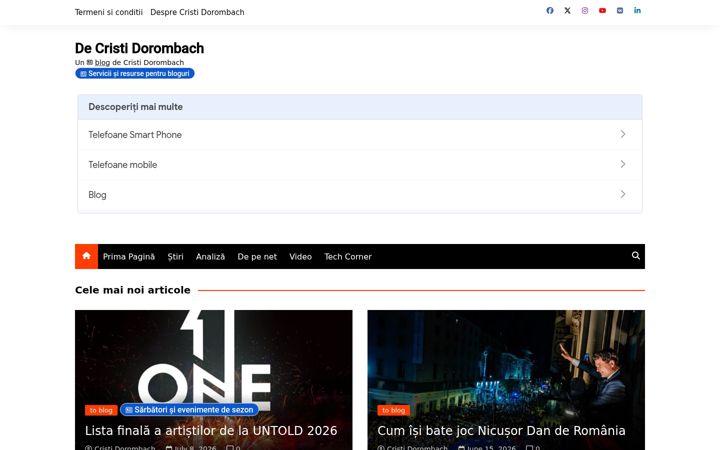Open Tech Corner menu item

[x=348, y=257]
